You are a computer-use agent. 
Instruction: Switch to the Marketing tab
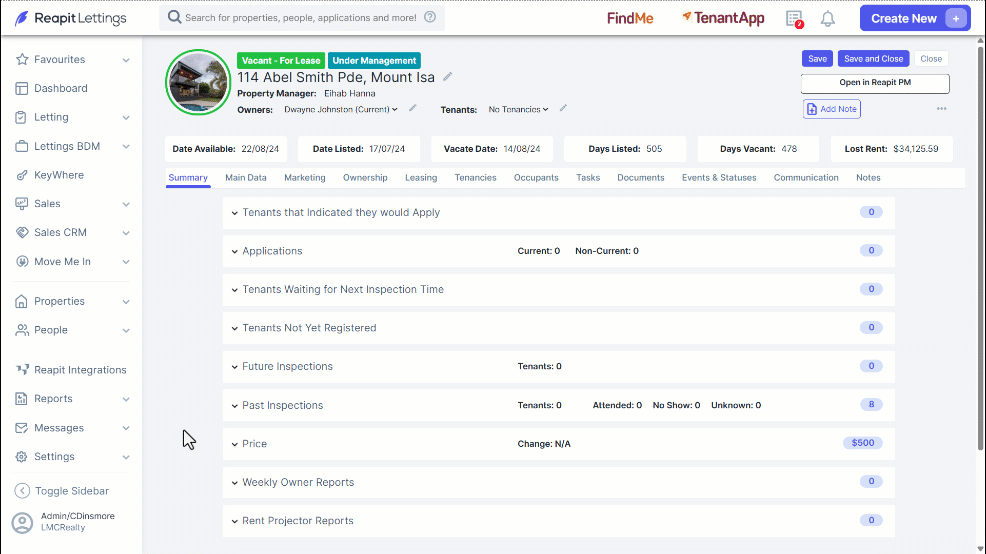tap(305, 178)
